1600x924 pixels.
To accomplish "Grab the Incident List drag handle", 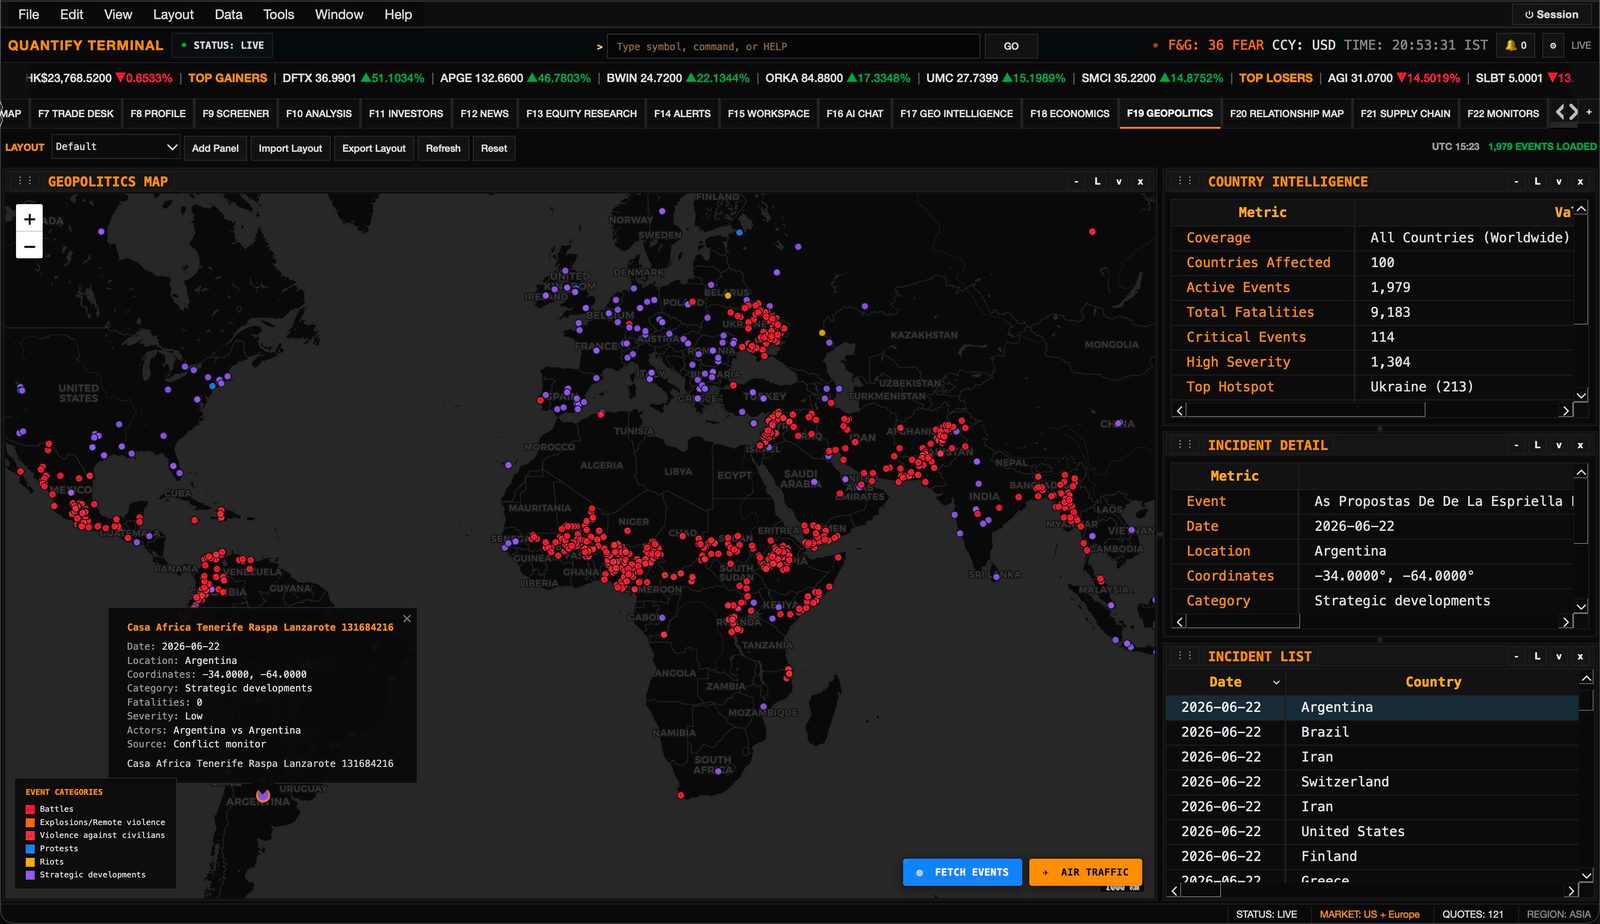I will (1184, 656).
